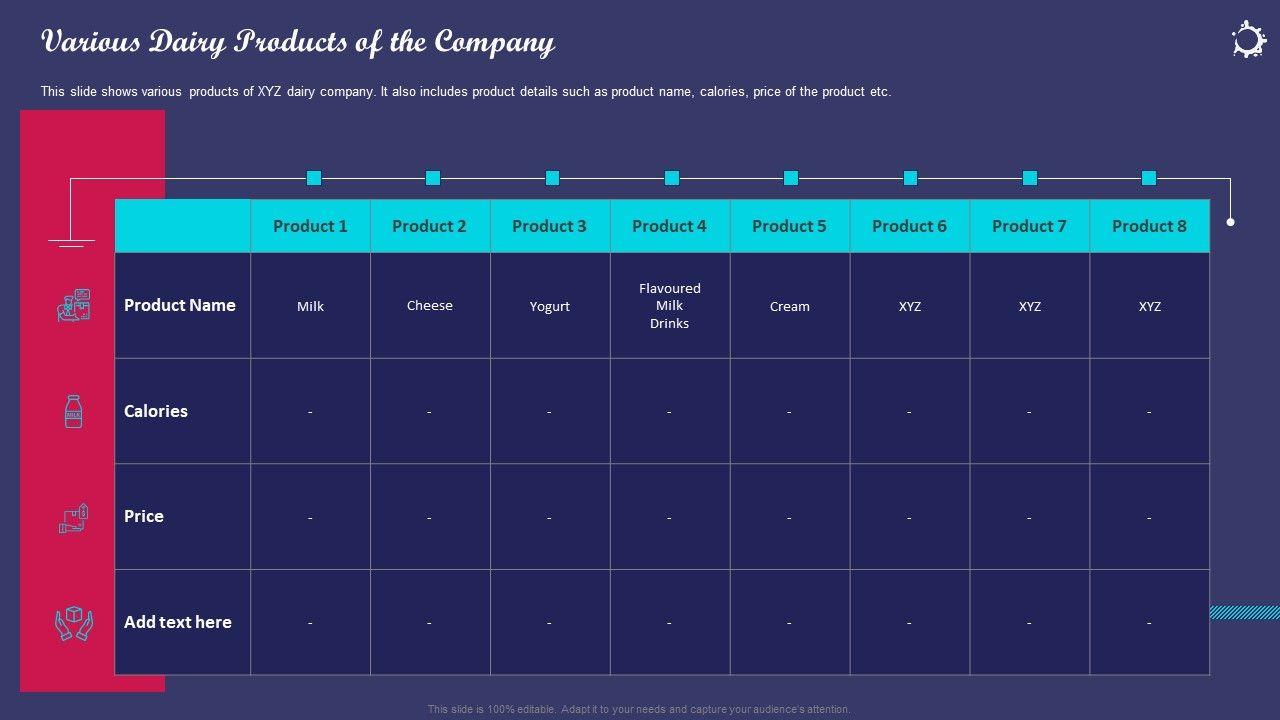Click the slide title Various Dairy Products
Image resolution: width=1280 pixels, height=720 pixels.
(298, 42)
